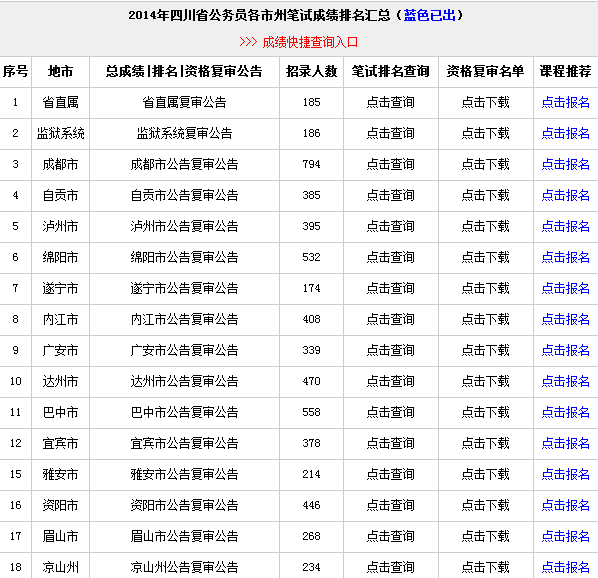Click 点击查询 in the 成都市 row

[x=391, y=164]
